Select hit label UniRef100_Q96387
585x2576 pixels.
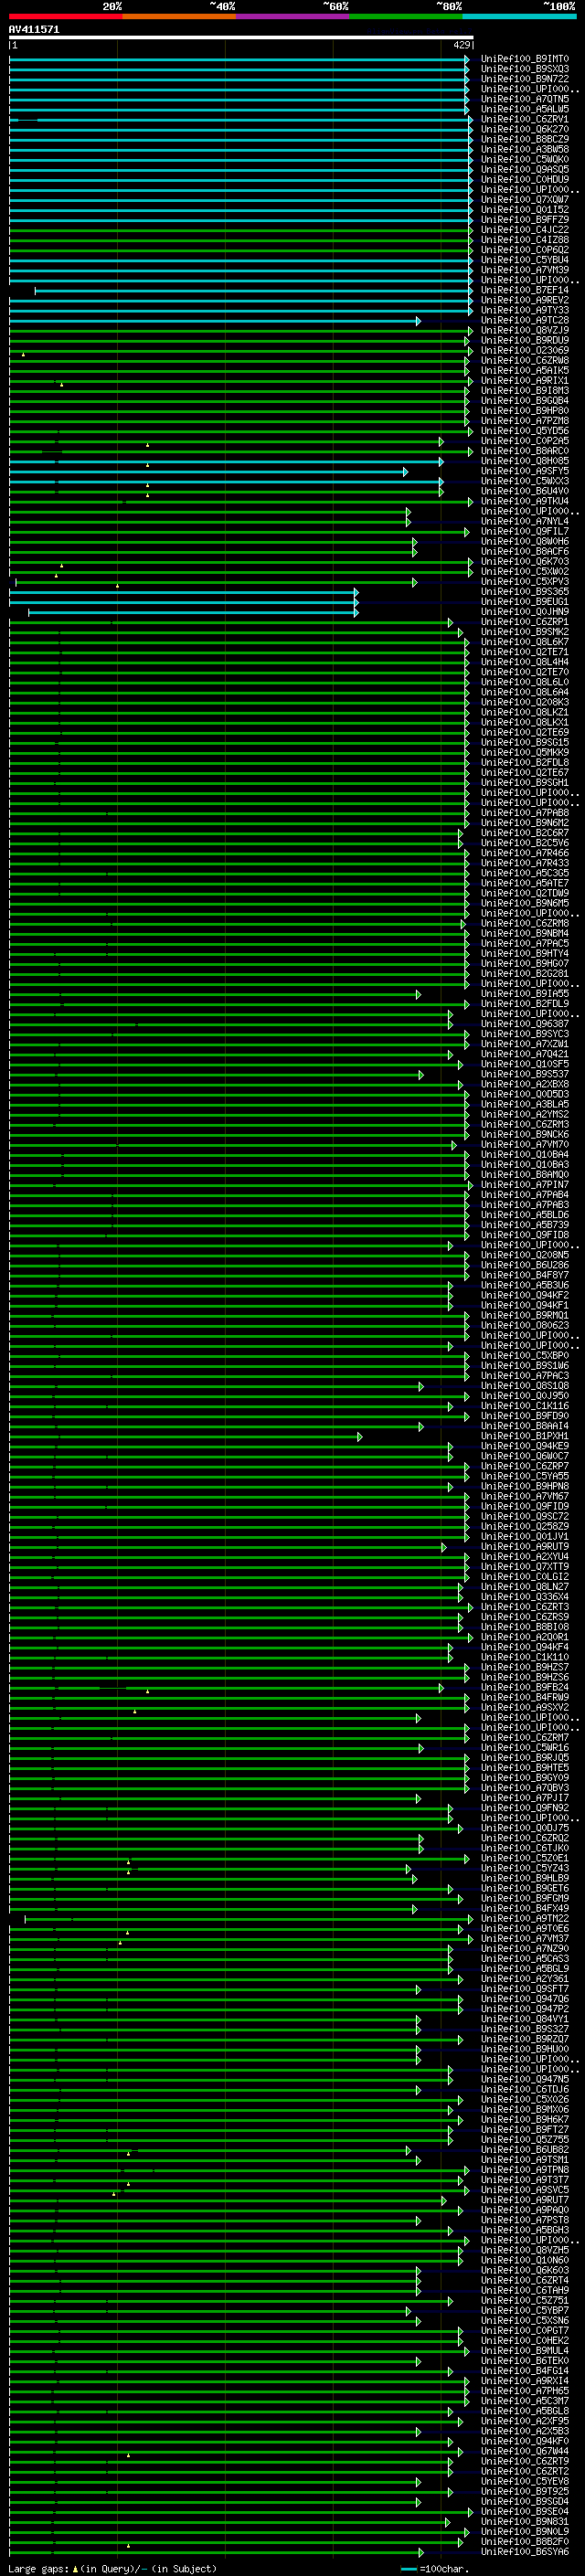coord(525,1024)
